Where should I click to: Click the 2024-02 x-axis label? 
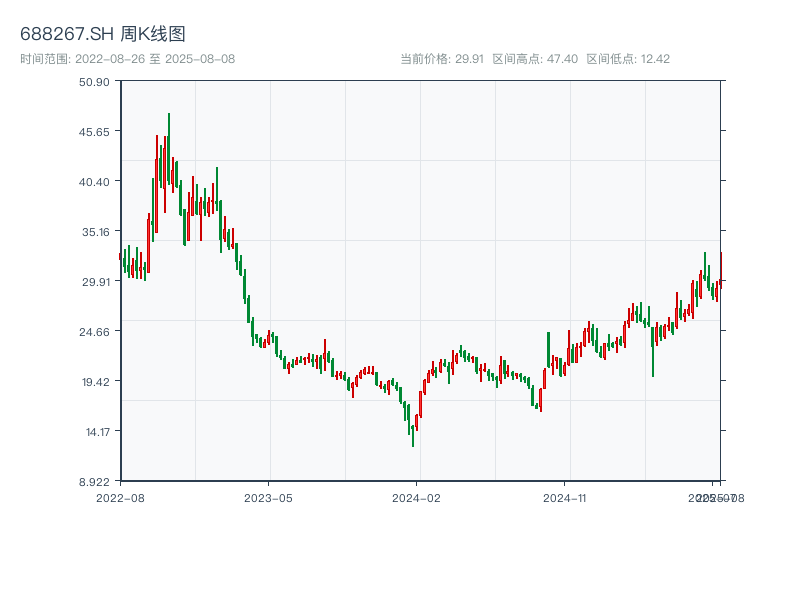(x=416, y=498)
